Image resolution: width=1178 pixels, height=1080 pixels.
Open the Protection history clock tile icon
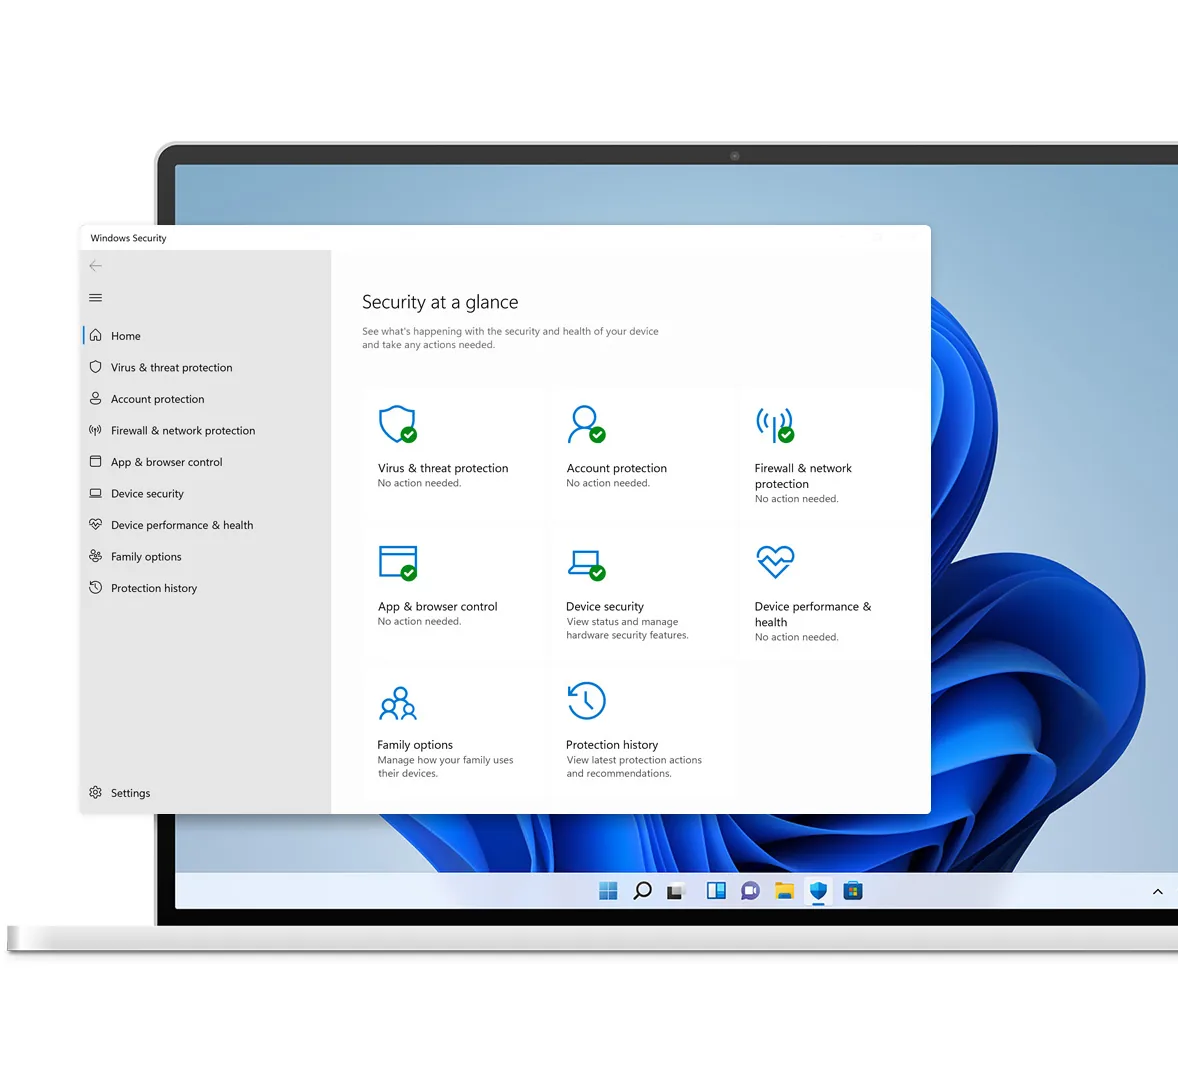point(587,701)
